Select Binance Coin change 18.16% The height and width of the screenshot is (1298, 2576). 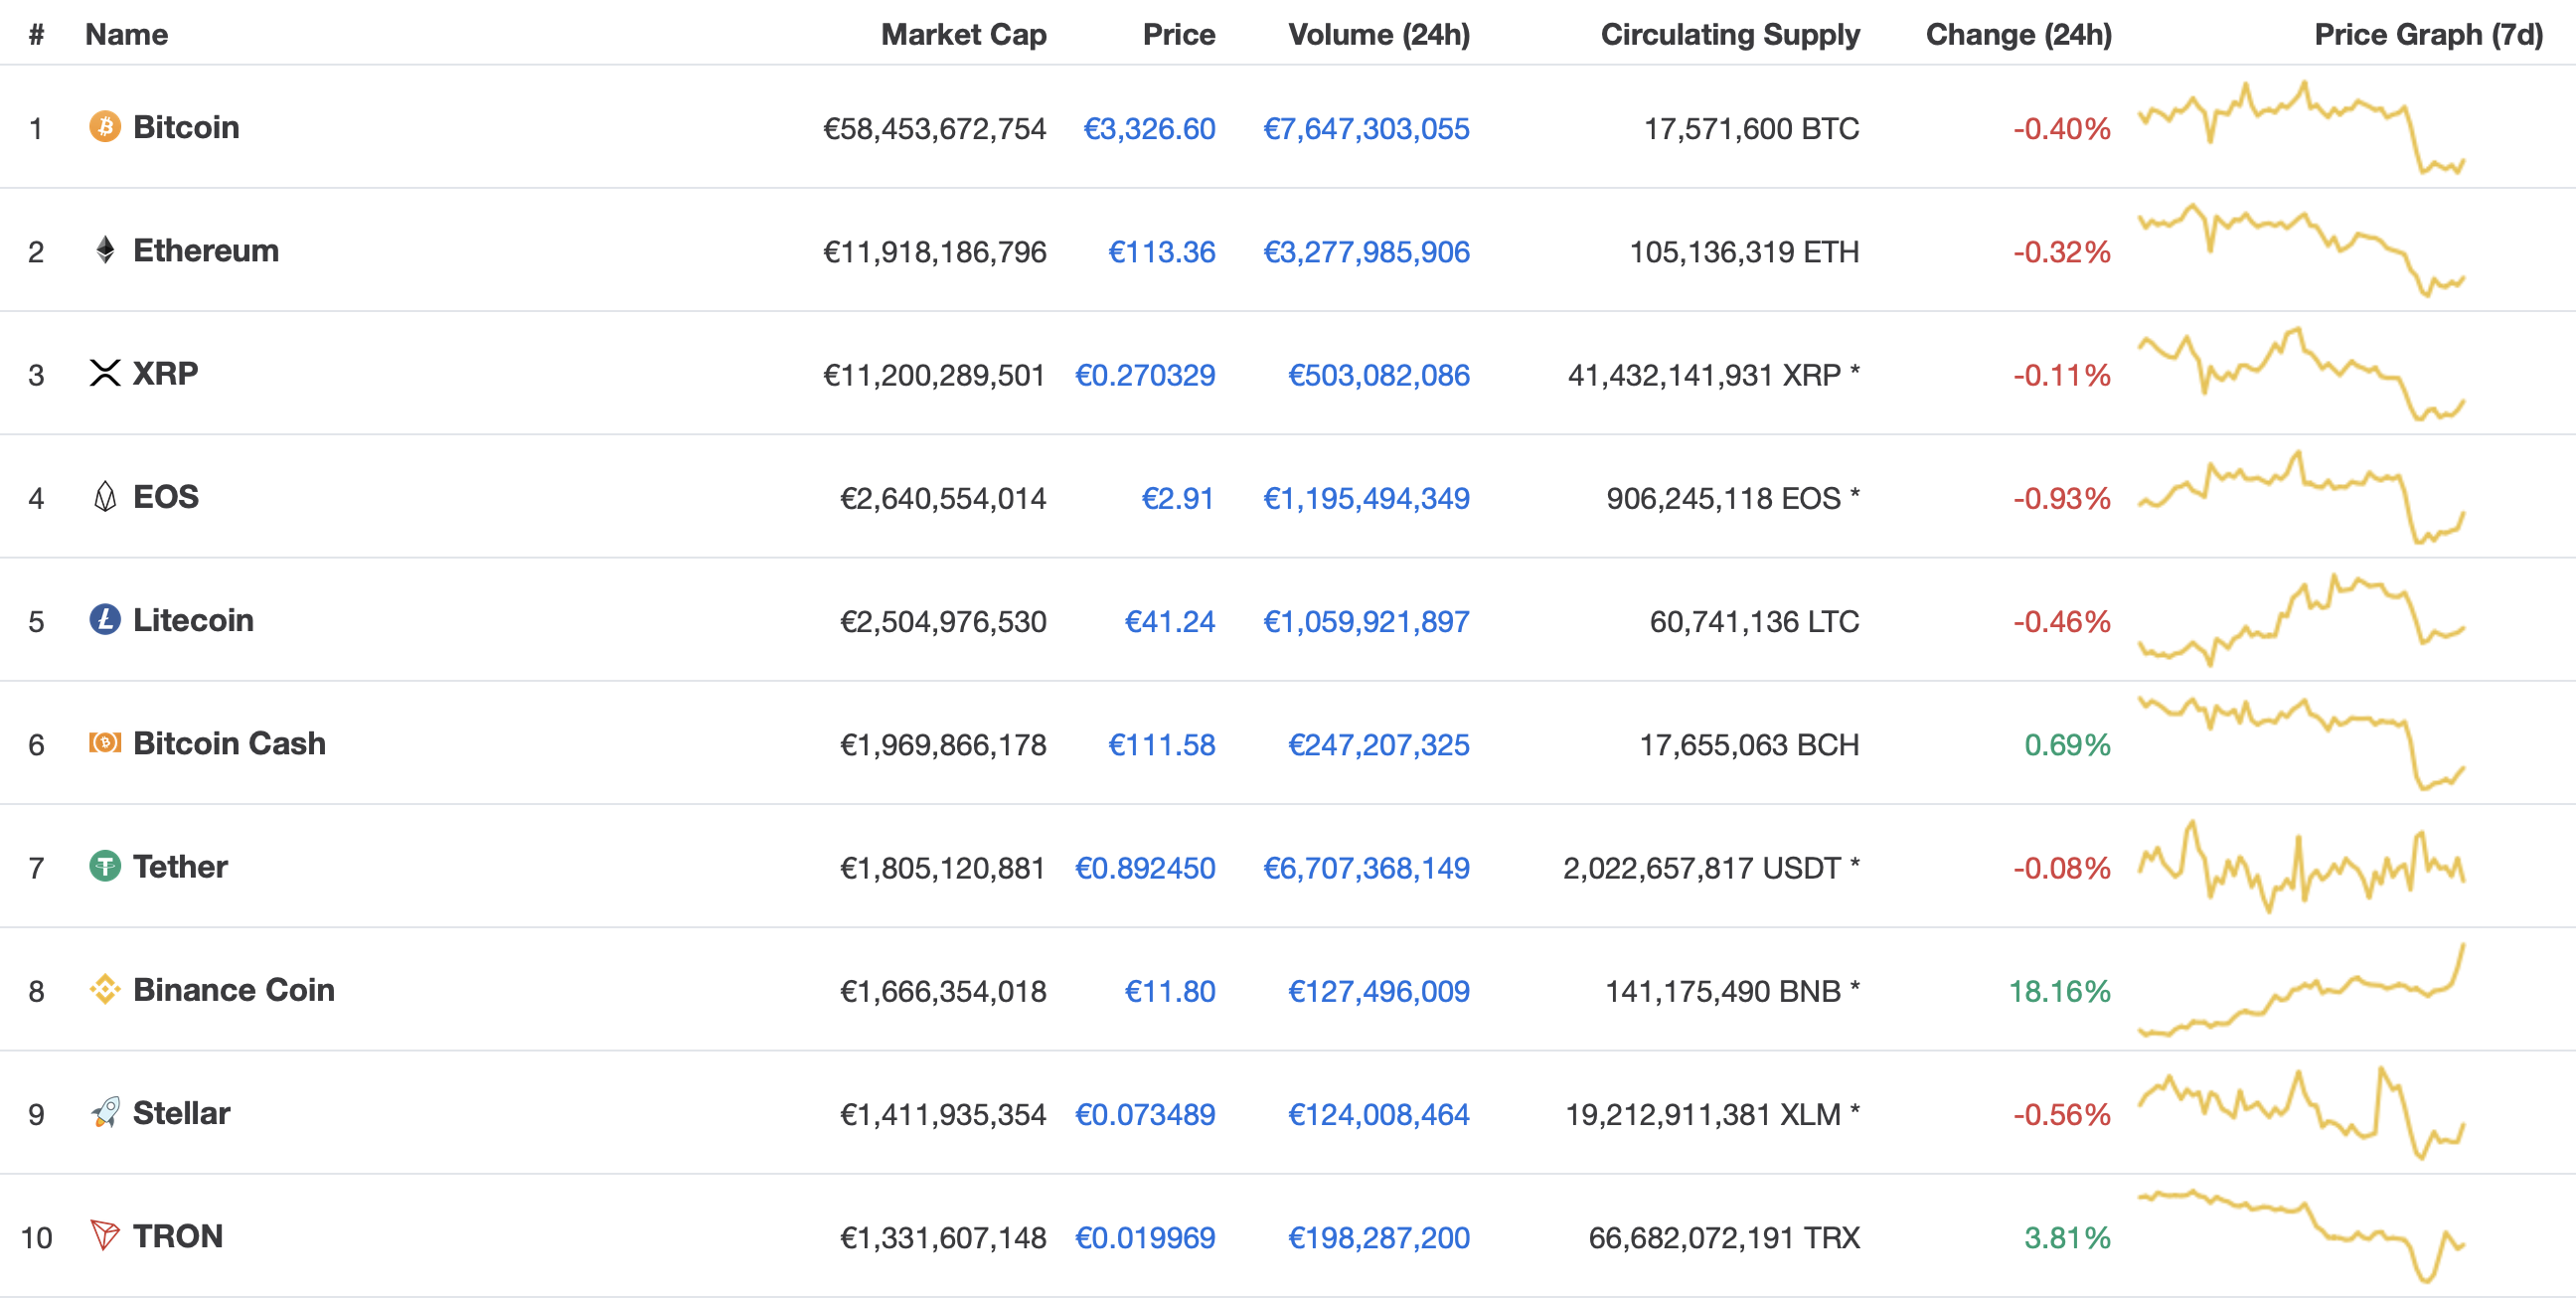pos(2059,992)
